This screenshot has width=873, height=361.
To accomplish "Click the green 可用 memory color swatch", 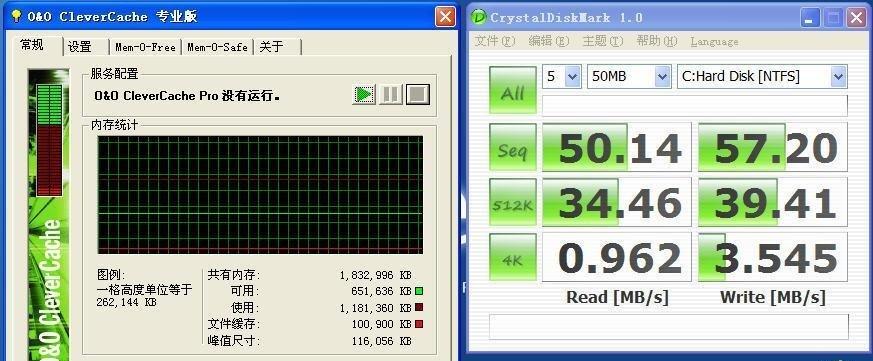I will (419, 291).
